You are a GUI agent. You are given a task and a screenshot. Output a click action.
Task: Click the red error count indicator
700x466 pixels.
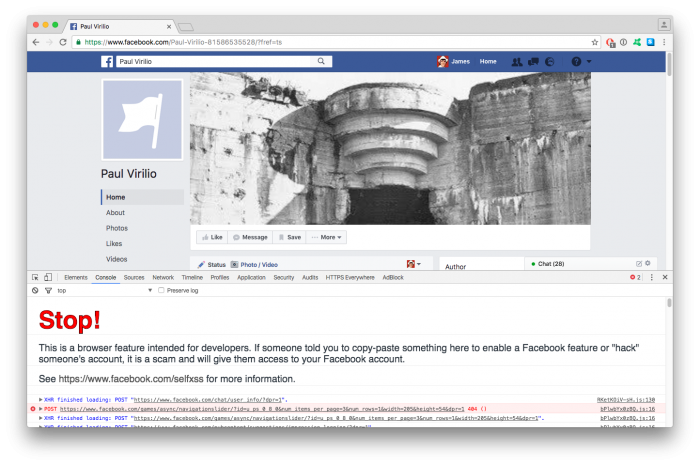pos(635,277)
